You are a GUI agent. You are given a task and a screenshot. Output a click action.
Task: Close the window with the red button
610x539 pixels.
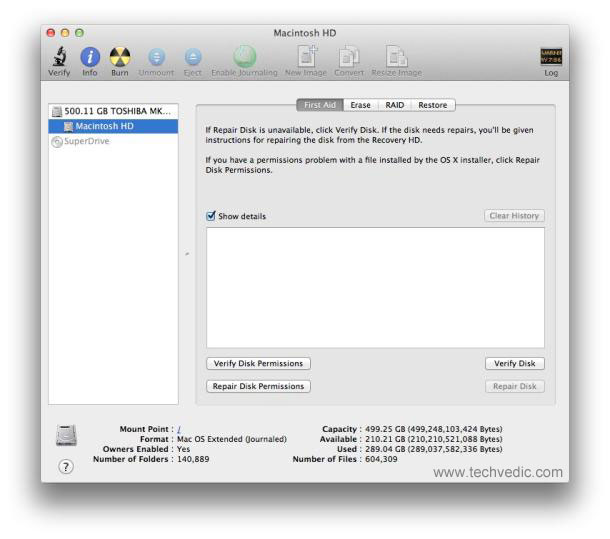(x=51, y=33)
